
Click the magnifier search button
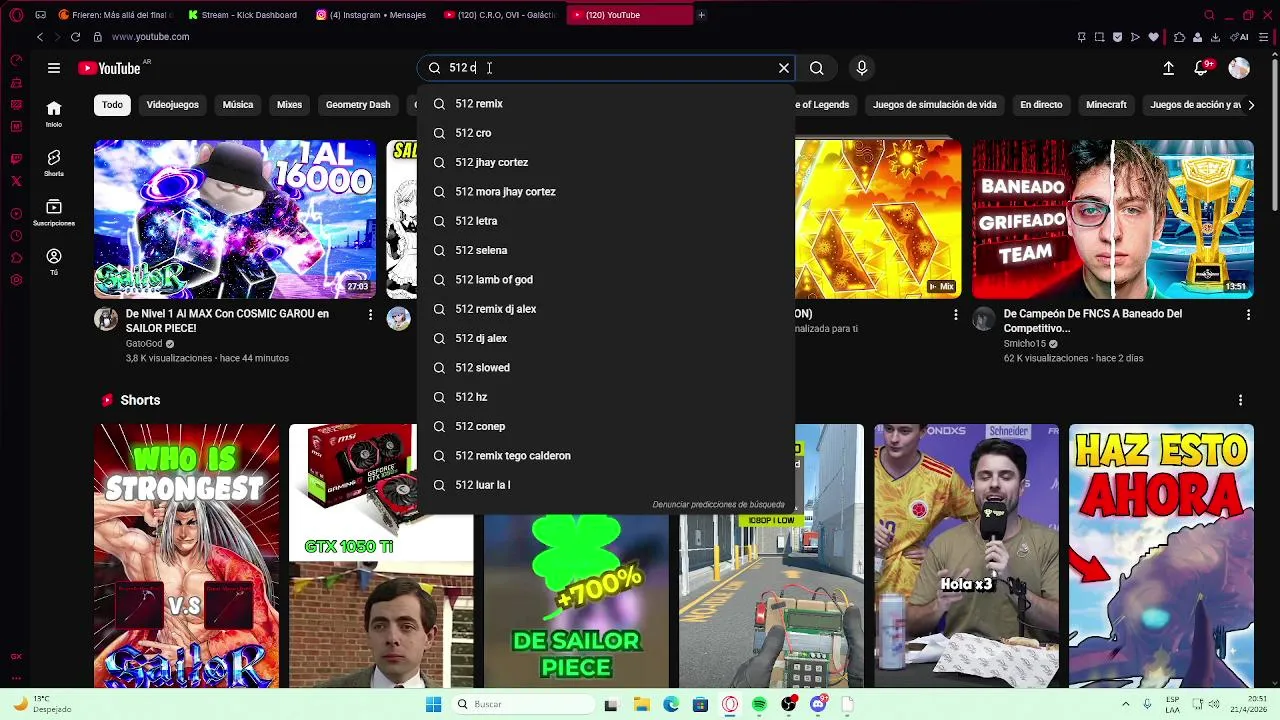[x=817, y=68]
